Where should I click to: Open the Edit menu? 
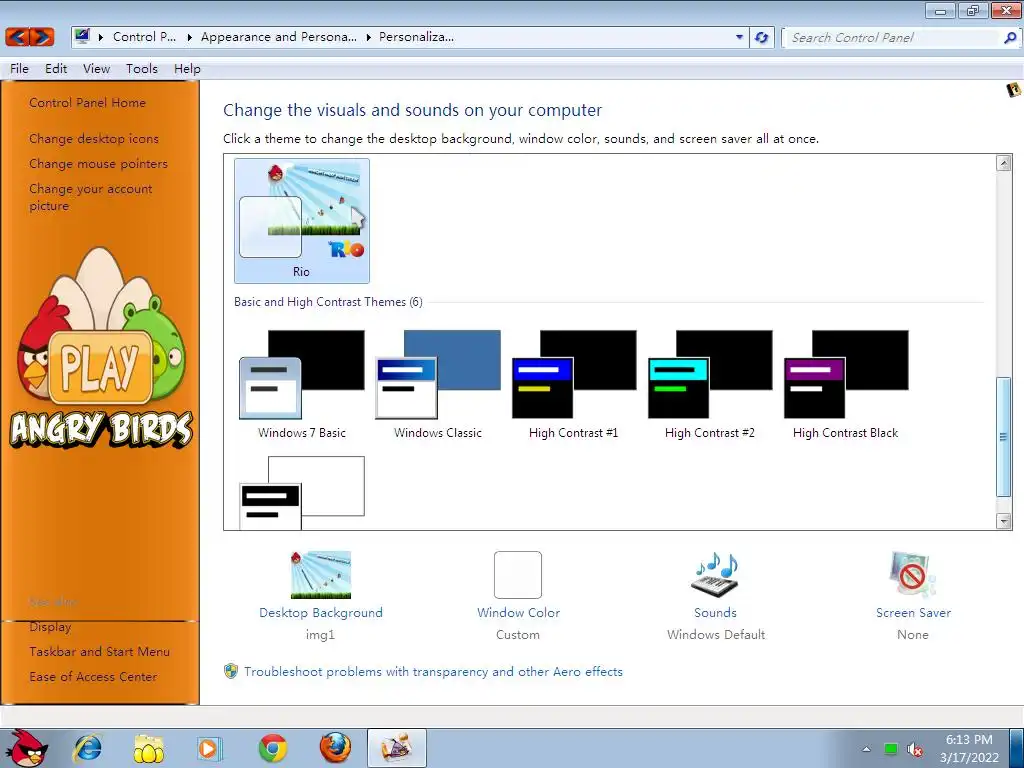point(56,69)
